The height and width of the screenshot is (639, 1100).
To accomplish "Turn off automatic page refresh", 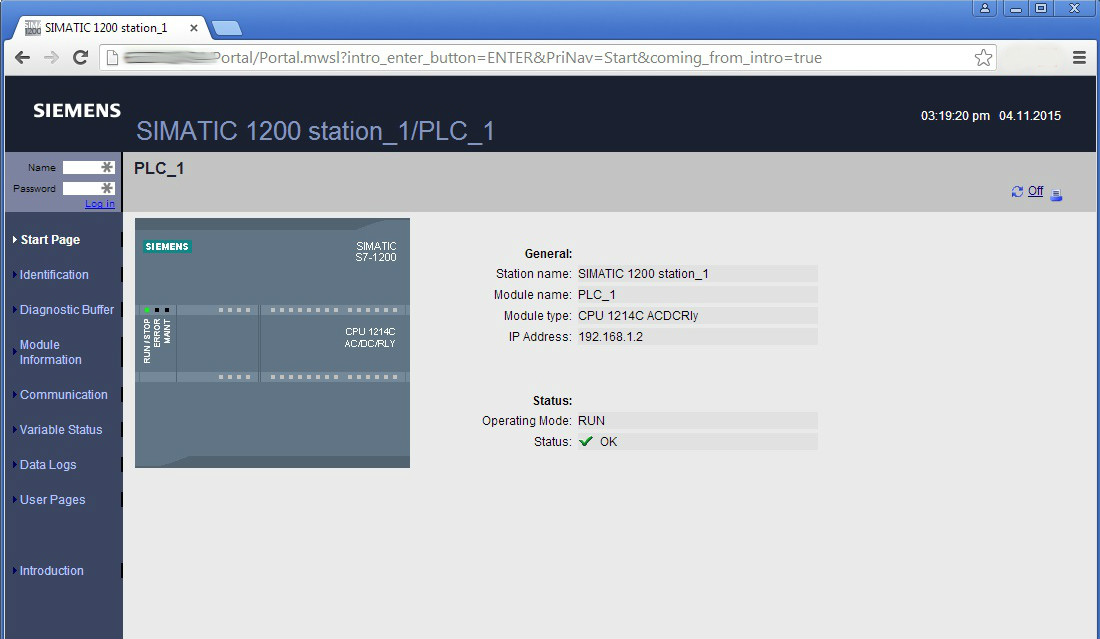I will (1035, 191).
